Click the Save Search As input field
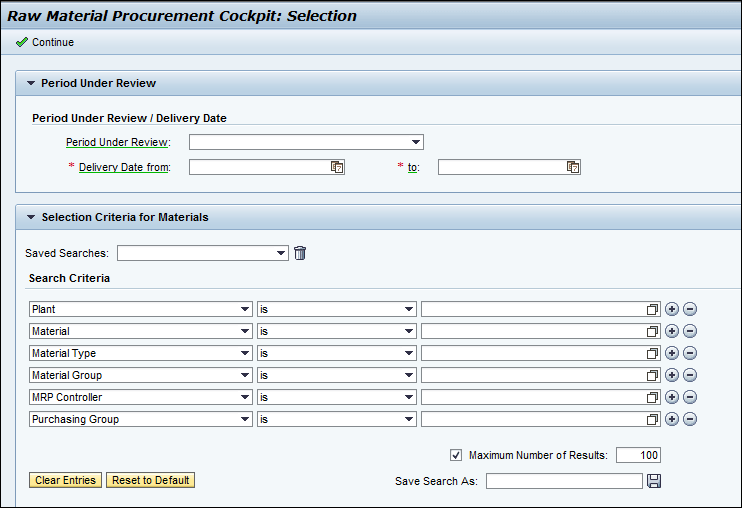742x508 pixels. [x=564, y=481]
